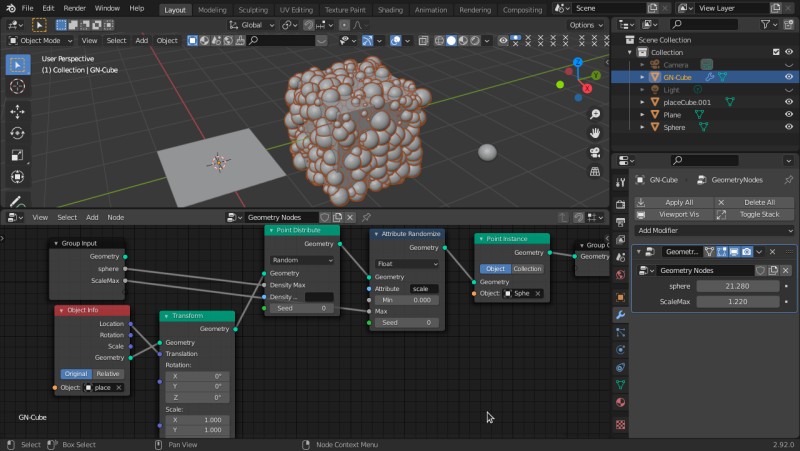Open Object properties orange square tab
This screenshot has width=800, height=451.
pos(620,297)
